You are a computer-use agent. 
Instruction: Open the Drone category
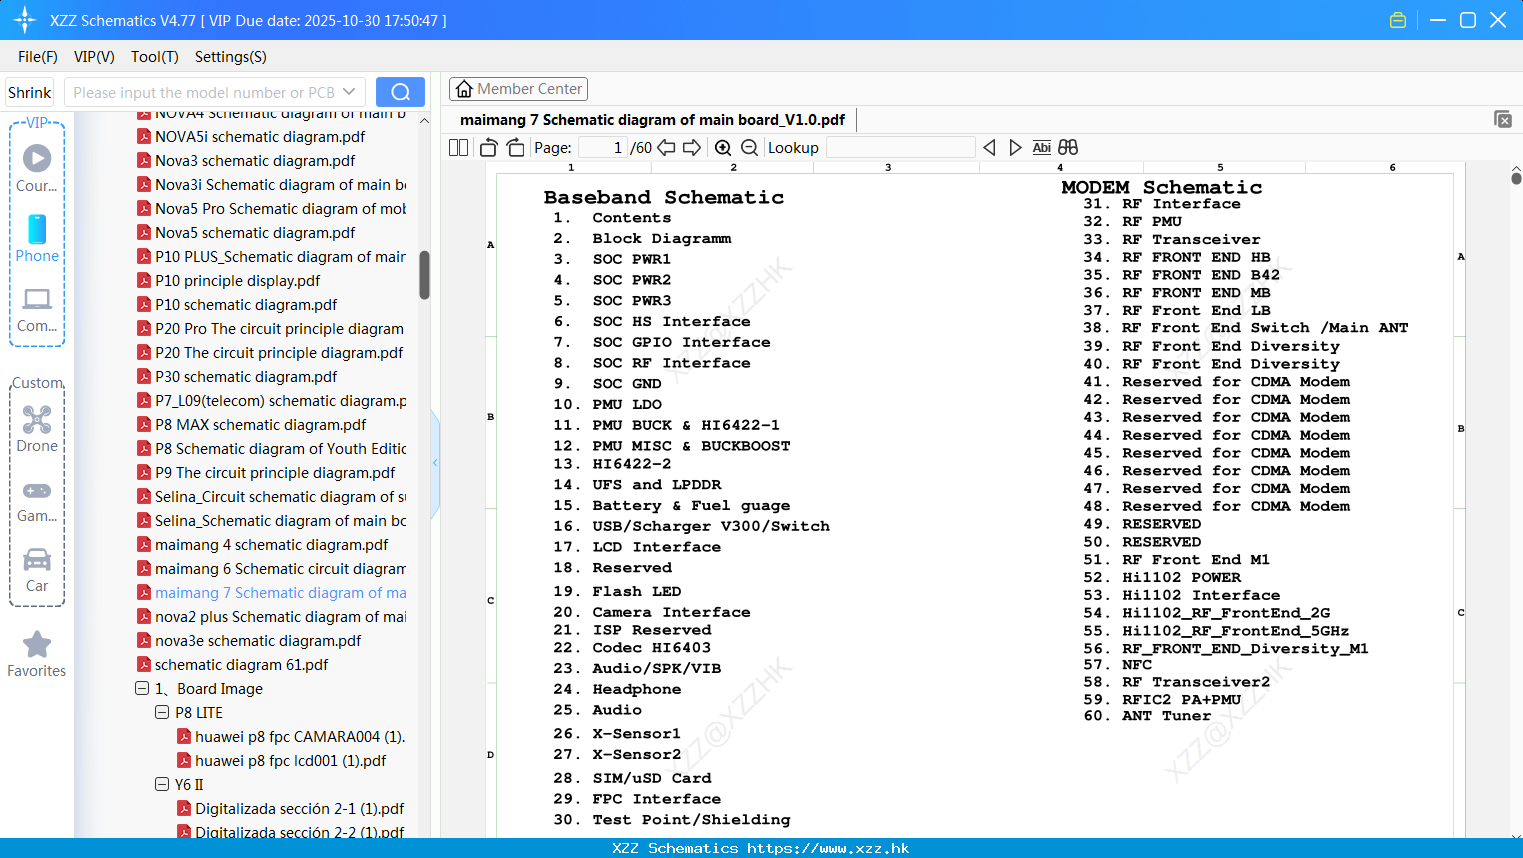pyautogui.click(x=37, y=429)
